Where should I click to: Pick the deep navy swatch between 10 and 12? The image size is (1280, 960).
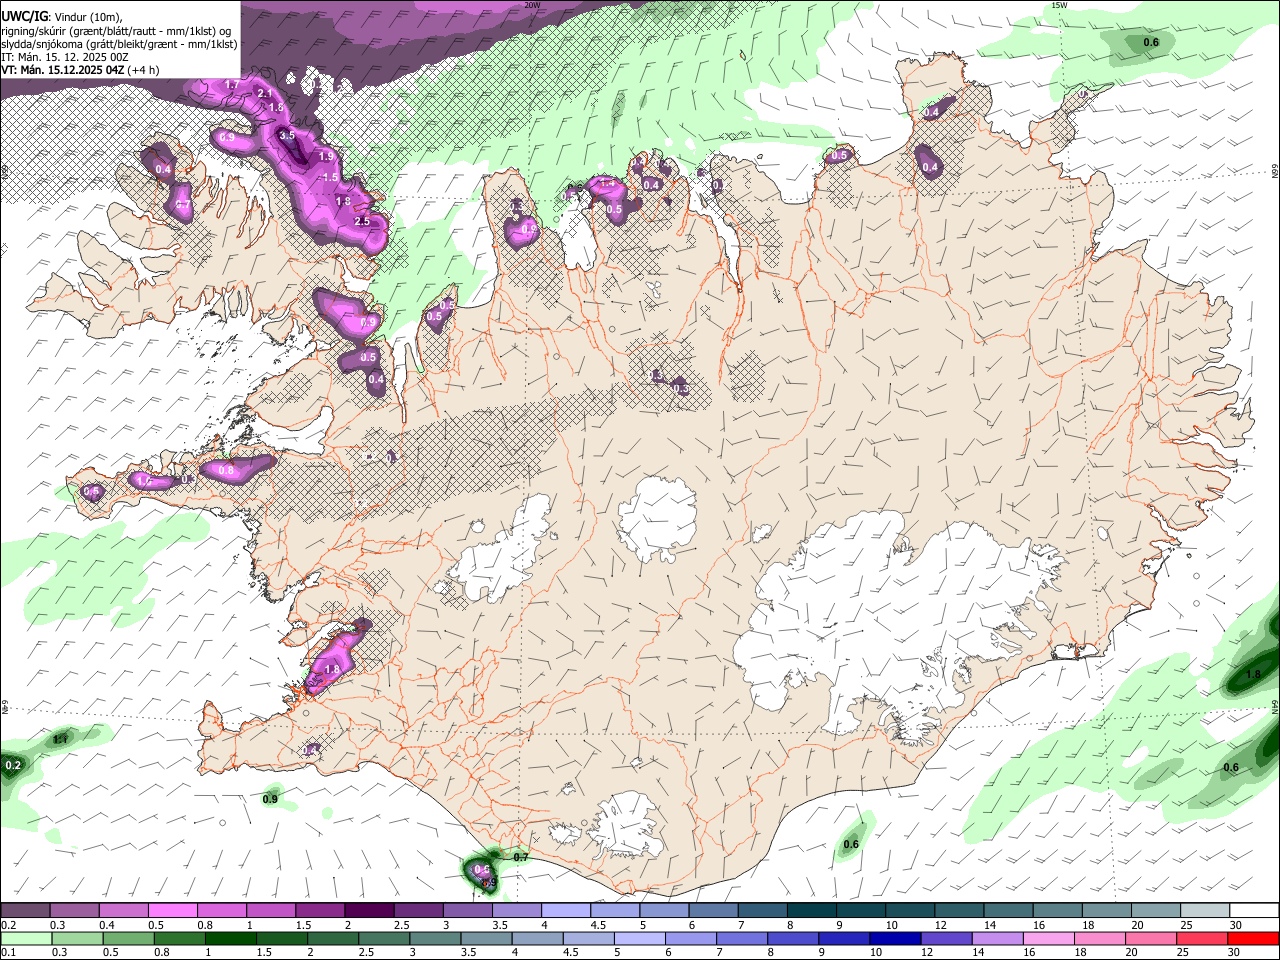click(894, 939)
